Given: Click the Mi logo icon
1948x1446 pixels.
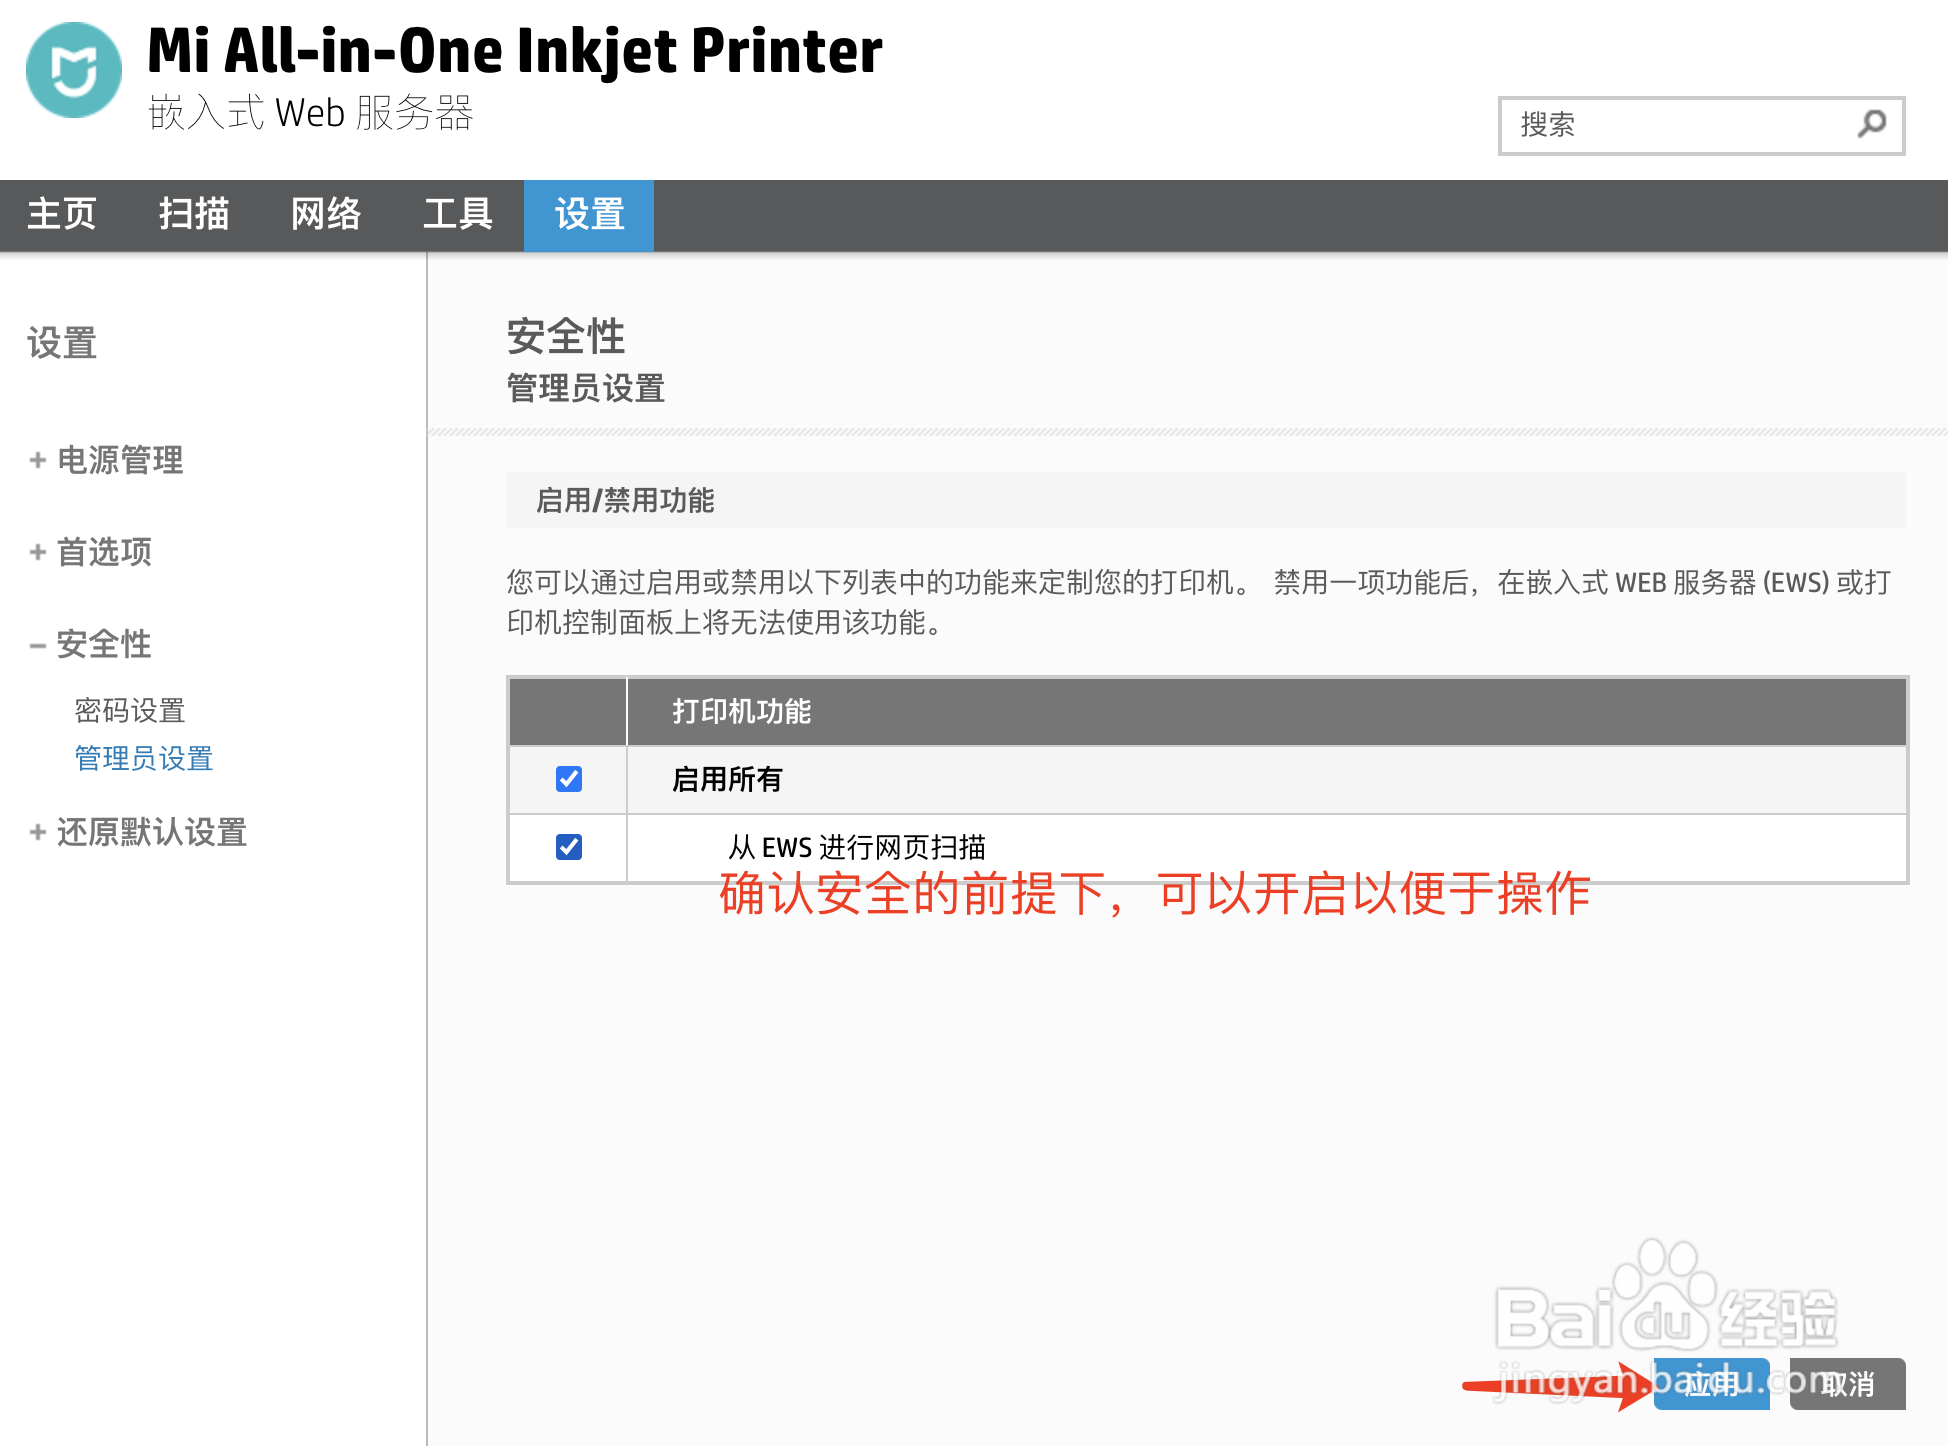Looking at the screenshot, I should [x=73, y=70].
